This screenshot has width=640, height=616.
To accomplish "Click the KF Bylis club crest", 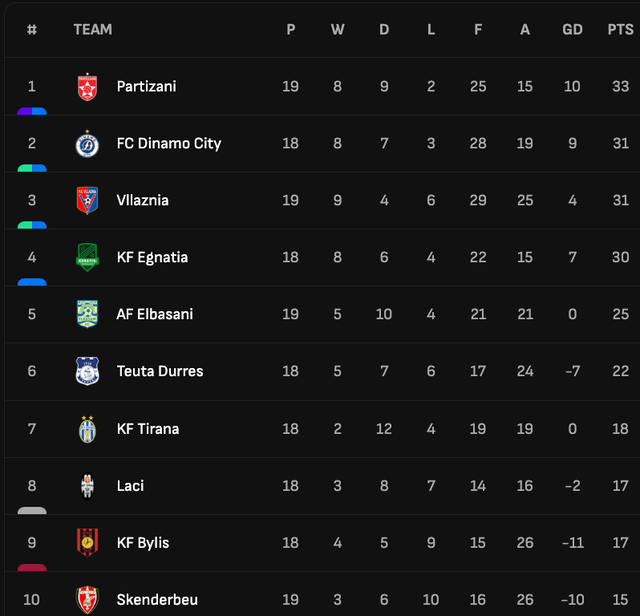I will 87,543.
